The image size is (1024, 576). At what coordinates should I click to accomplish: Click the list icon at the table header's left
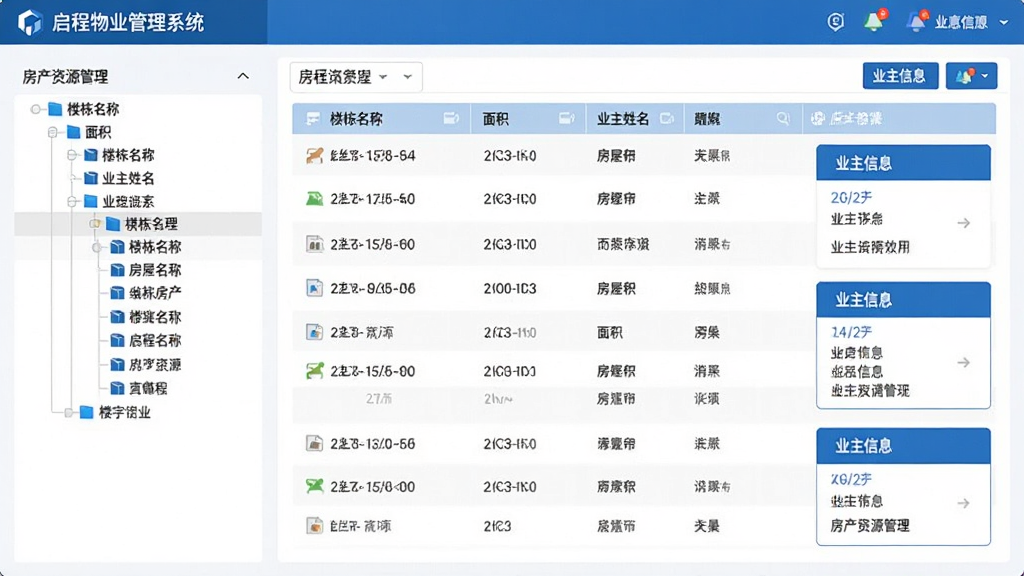[x=313, y=119]
